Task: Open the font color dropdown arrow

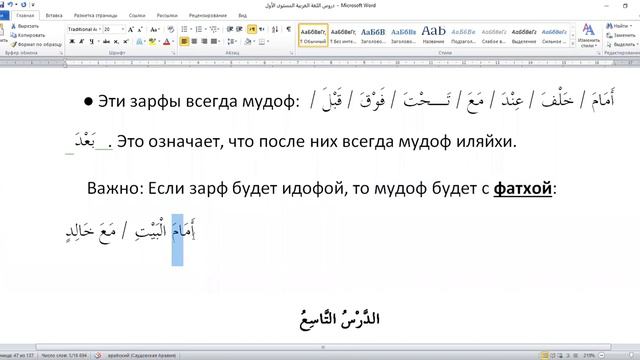Action: click(x=173, y=41)
